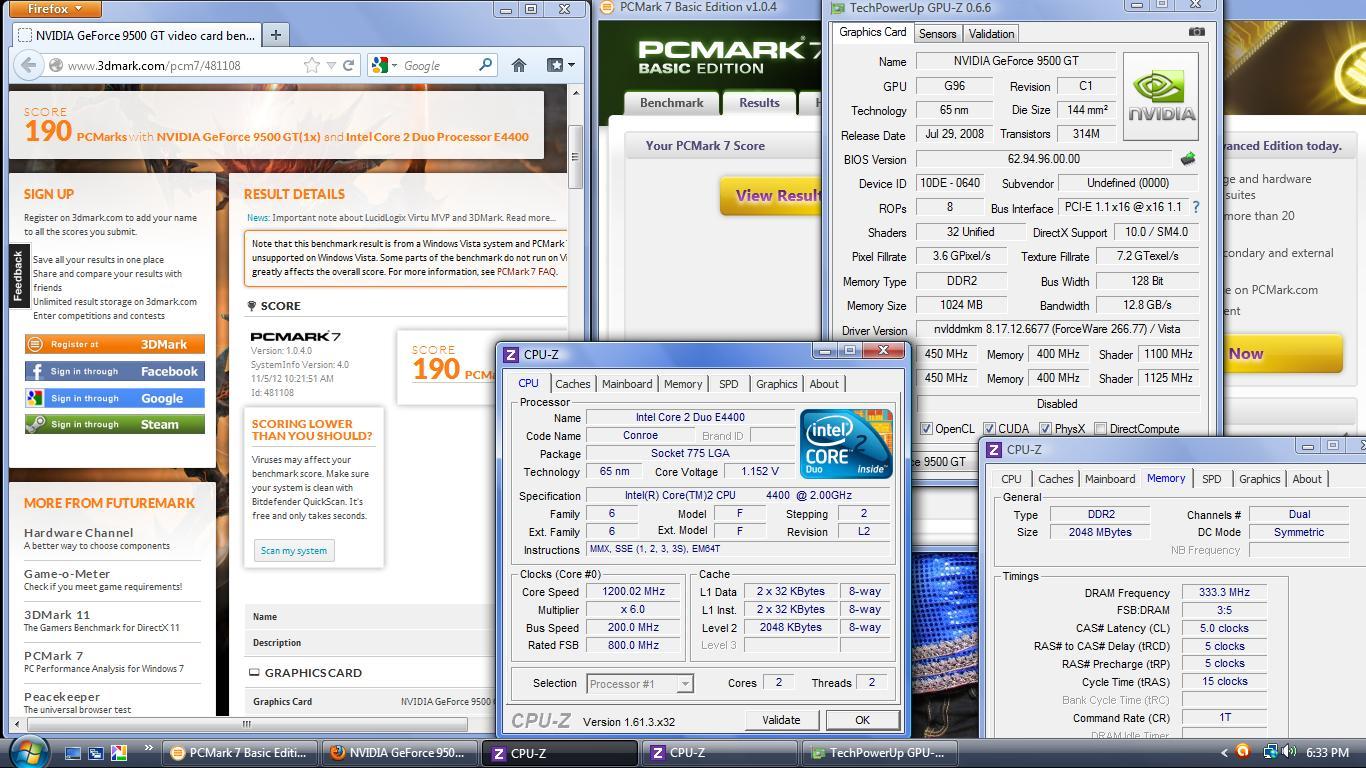Save BIOS using the chip icon in GPU-Z
The width and height of the screenshot is (1366, 768).
1188,159
